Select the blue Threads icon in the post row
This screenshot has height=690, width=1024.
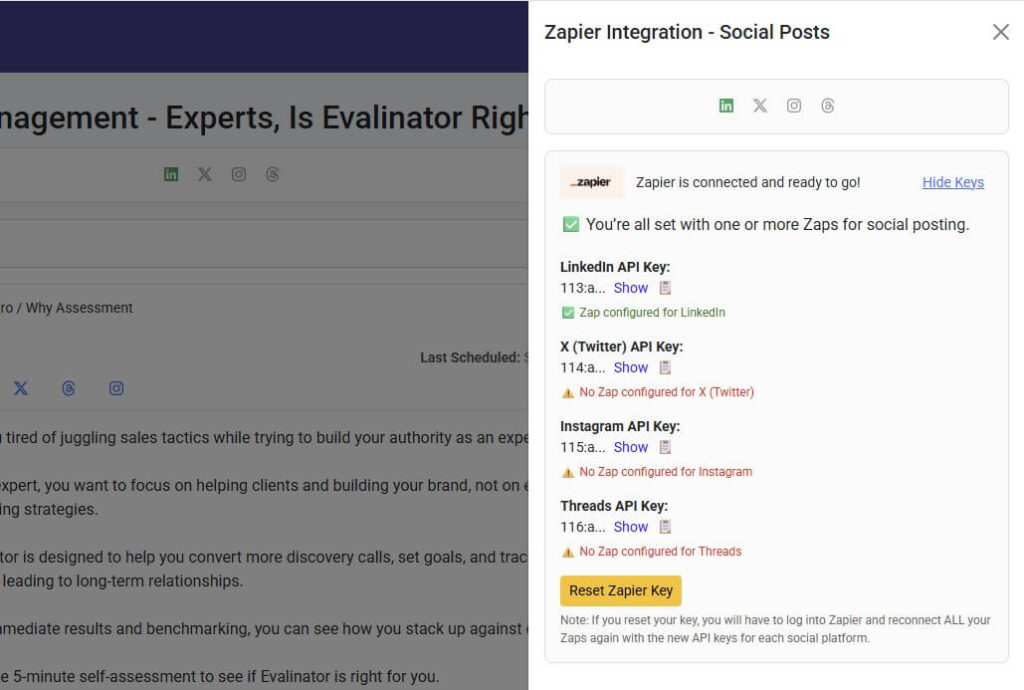[x=69, y=388]
